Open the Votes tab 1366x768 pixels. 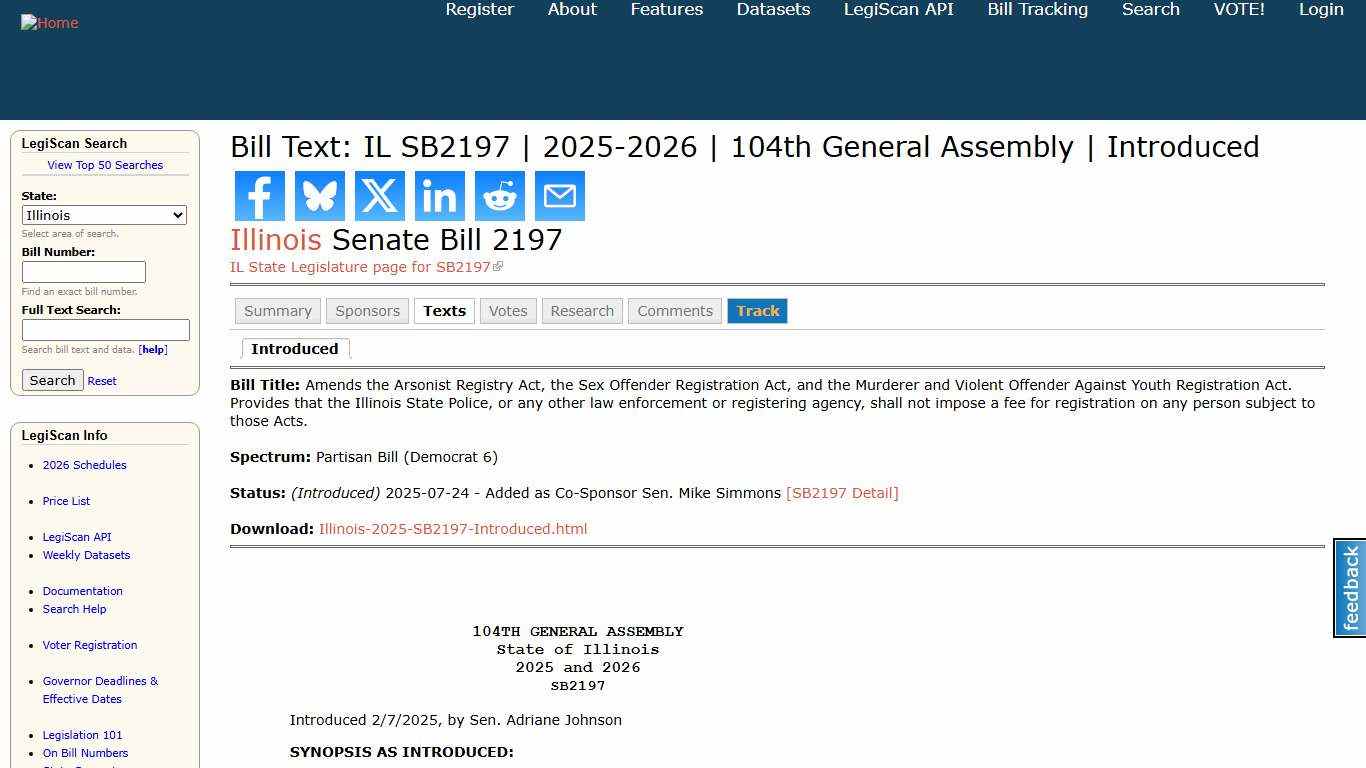(507, 311)
